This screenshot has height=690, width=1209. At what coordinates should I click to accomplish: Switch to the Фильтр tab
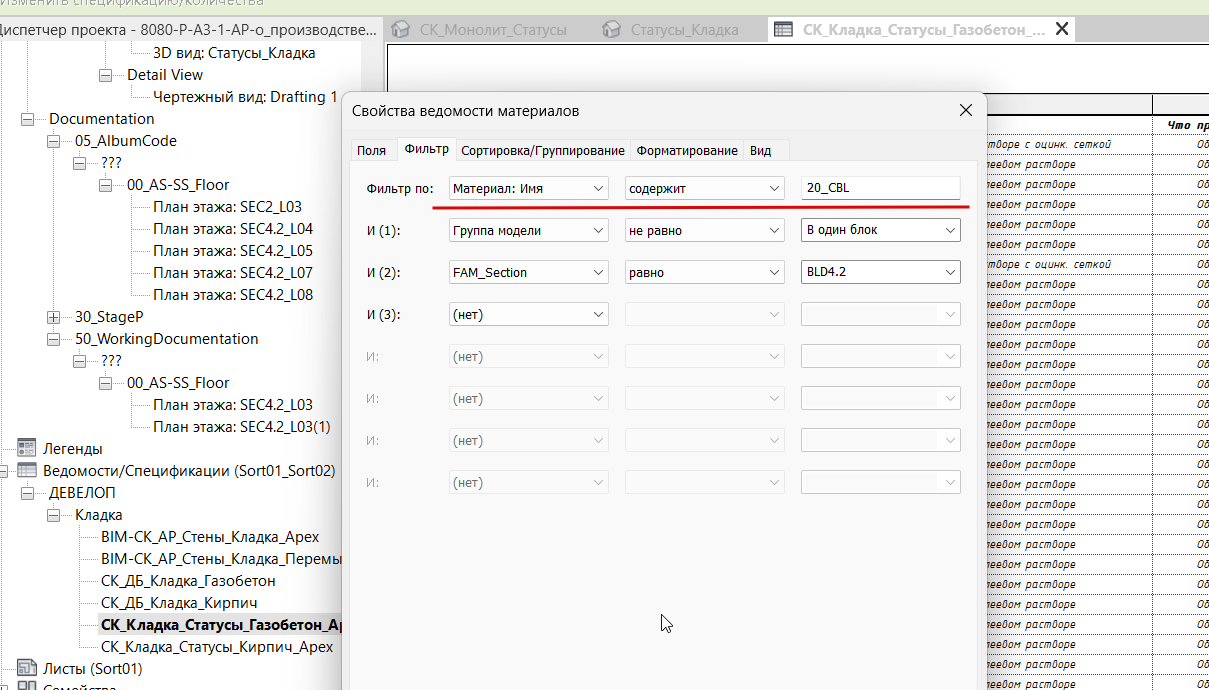pyautogui.click(x=426, y=149)
